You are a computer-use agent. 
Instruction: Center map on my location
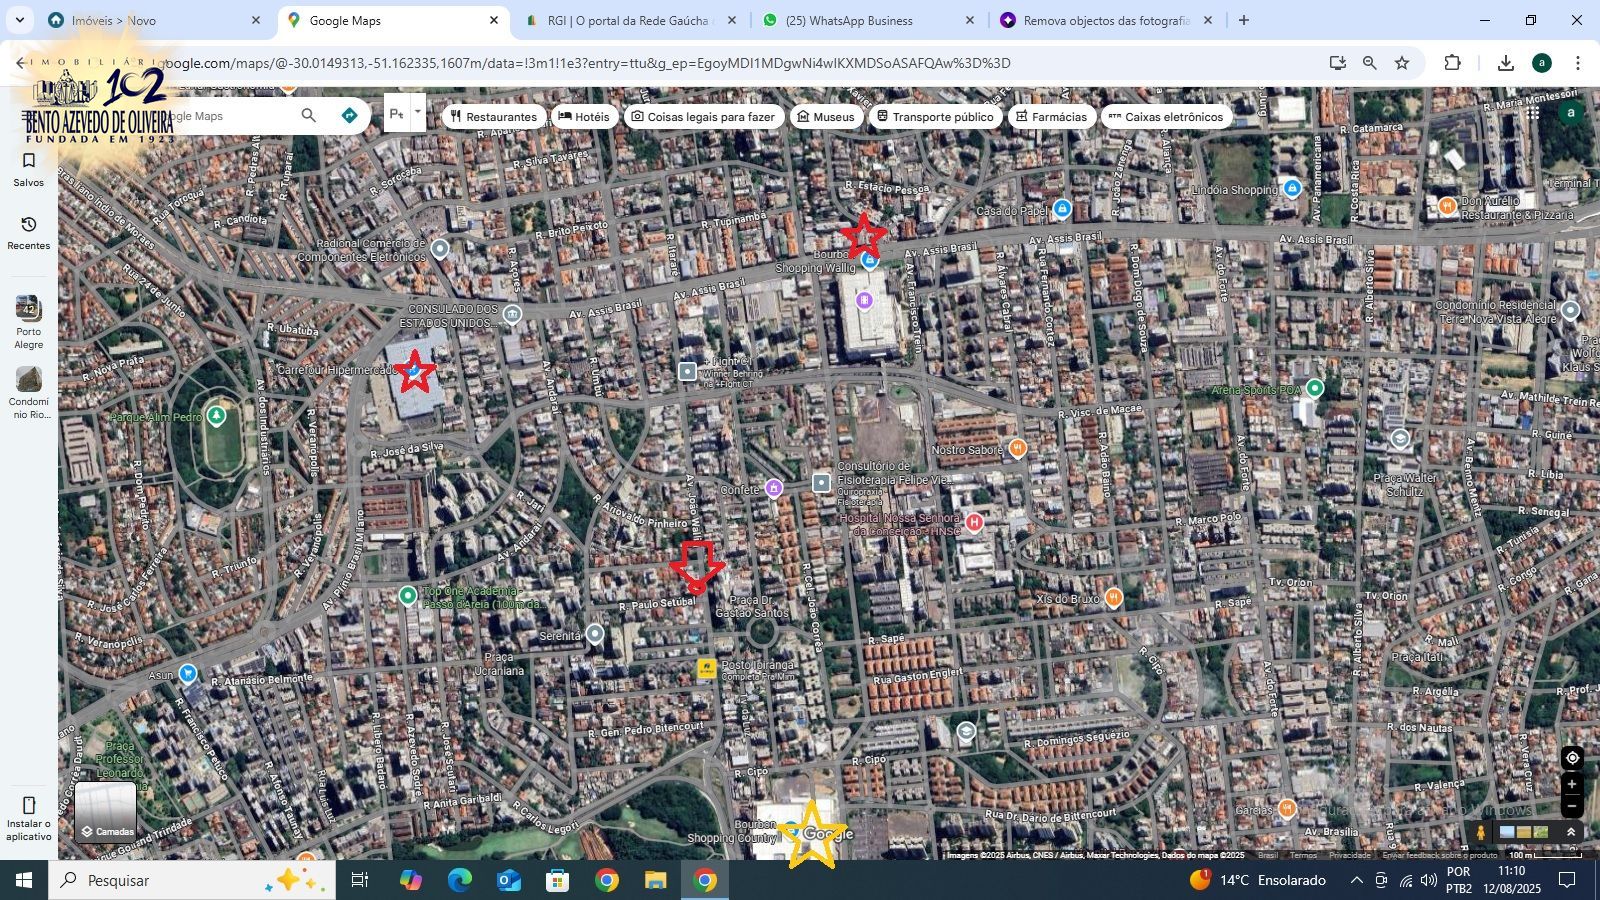tap(1572, 758)
